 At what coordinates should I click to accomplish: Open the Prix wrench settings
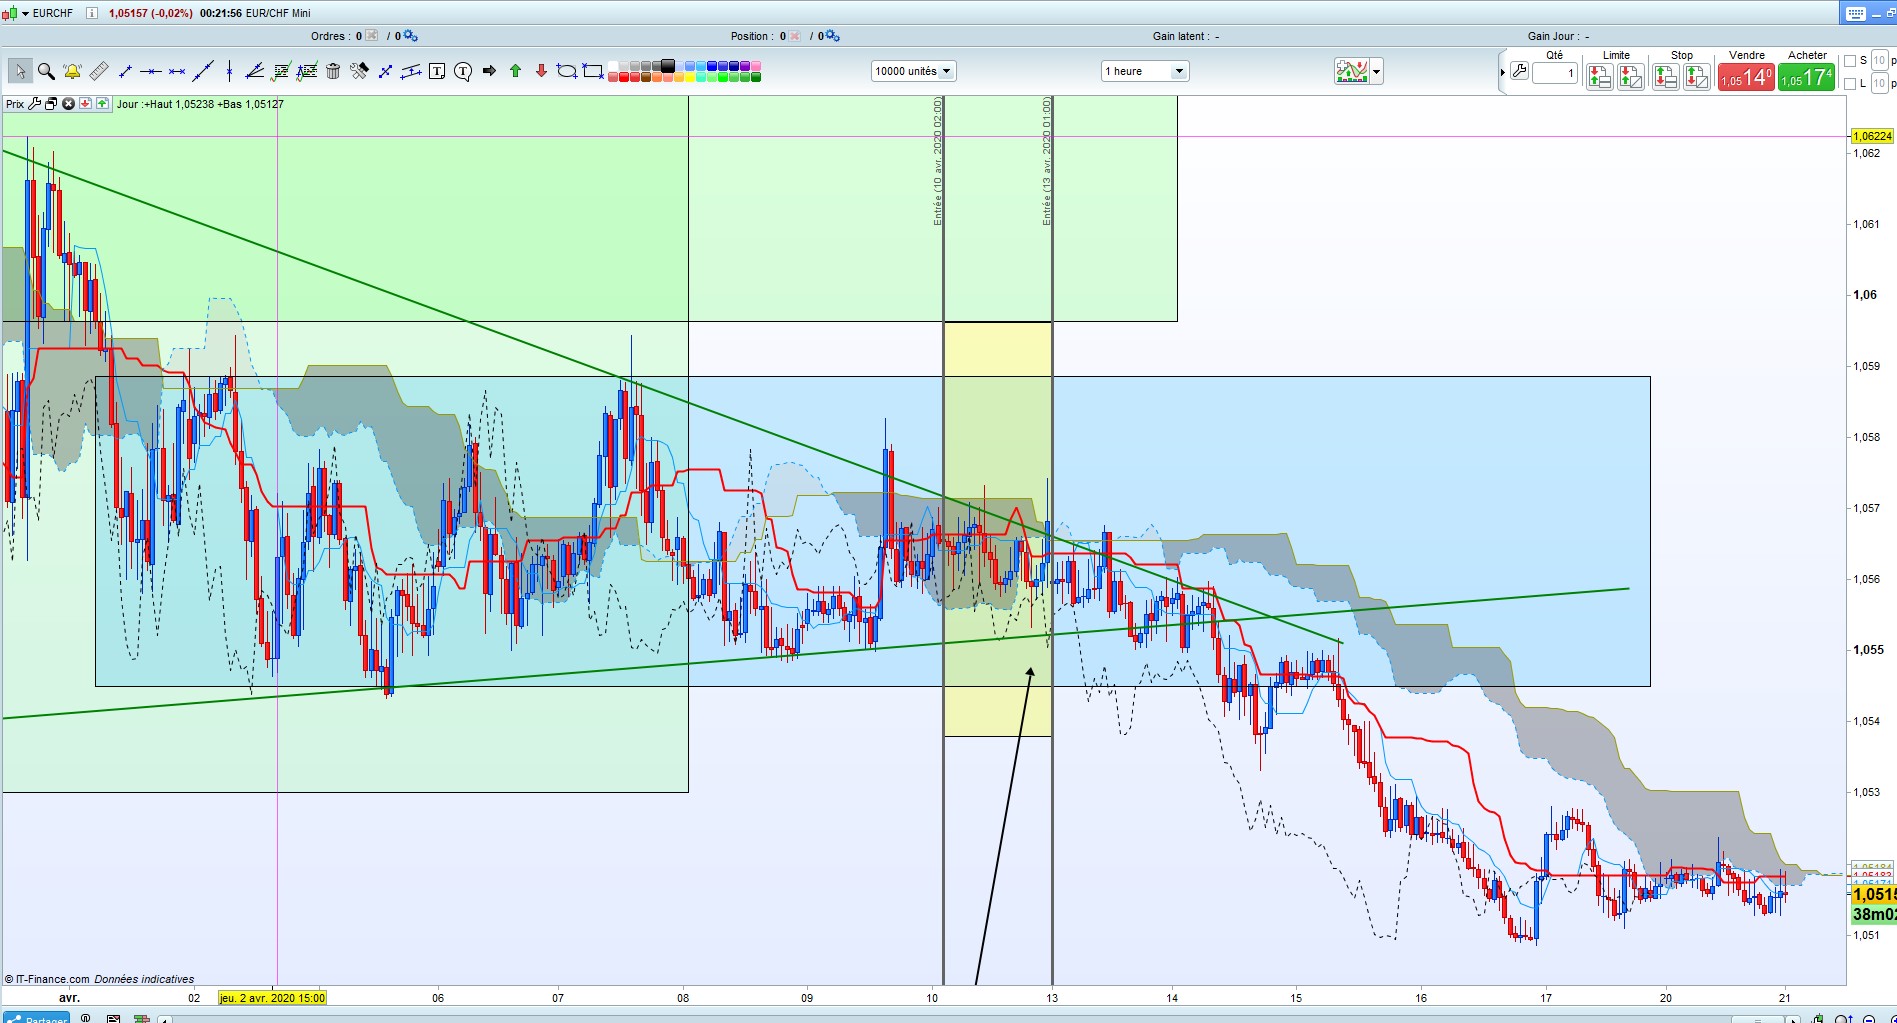[35, 104]
